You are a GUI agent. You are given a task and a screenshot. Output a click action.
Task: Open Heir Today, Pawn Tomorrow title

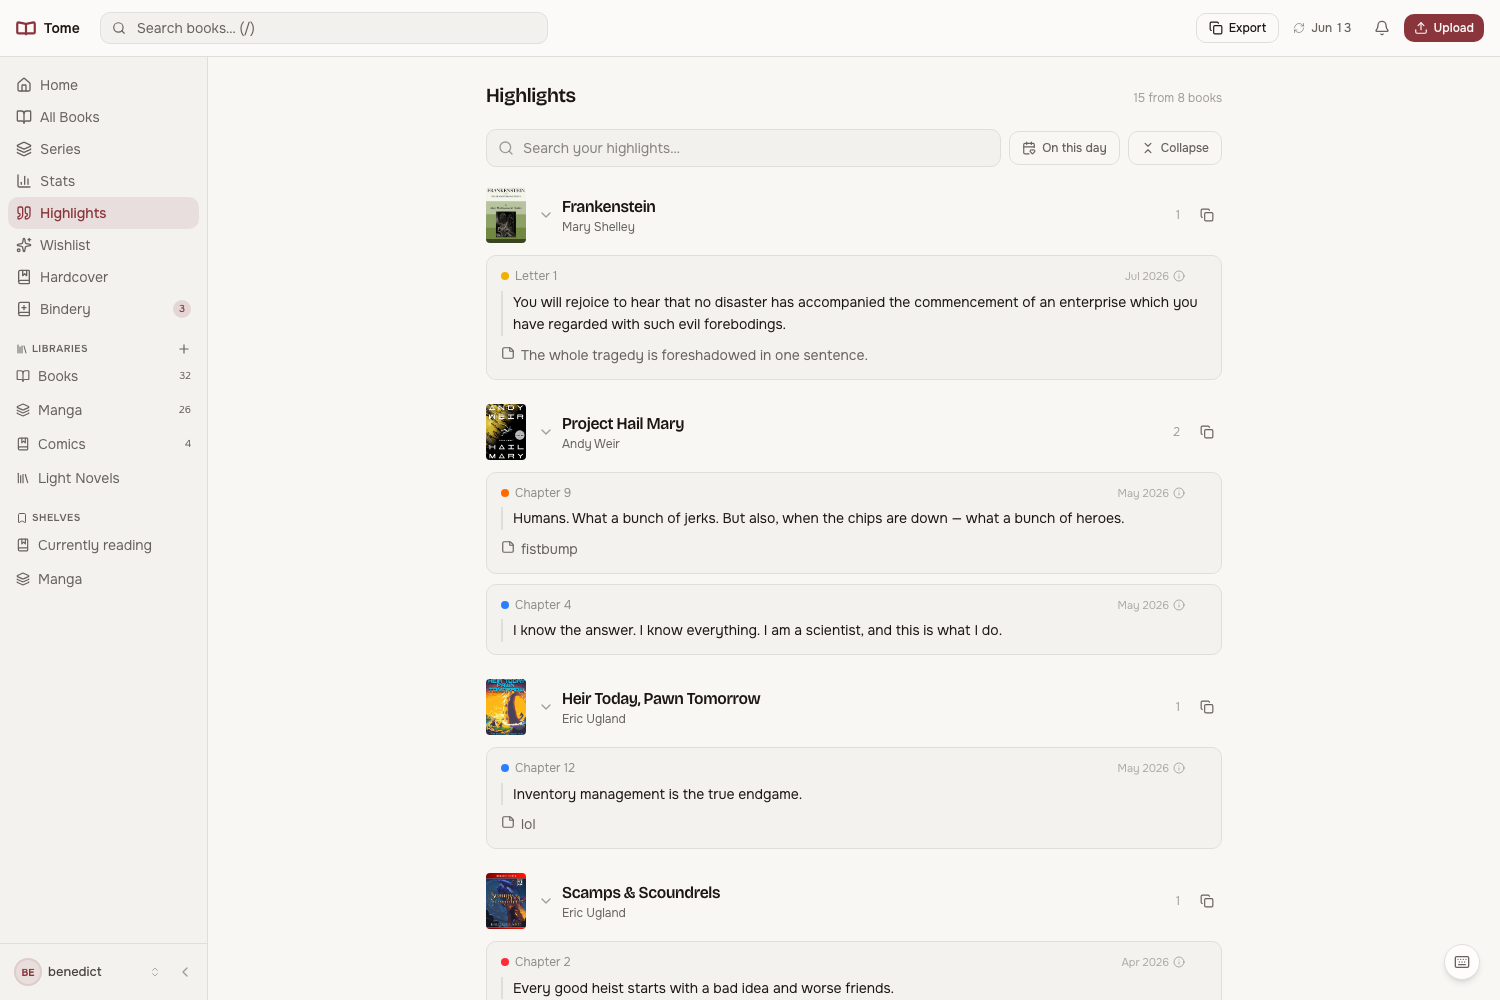coord(661,698)
